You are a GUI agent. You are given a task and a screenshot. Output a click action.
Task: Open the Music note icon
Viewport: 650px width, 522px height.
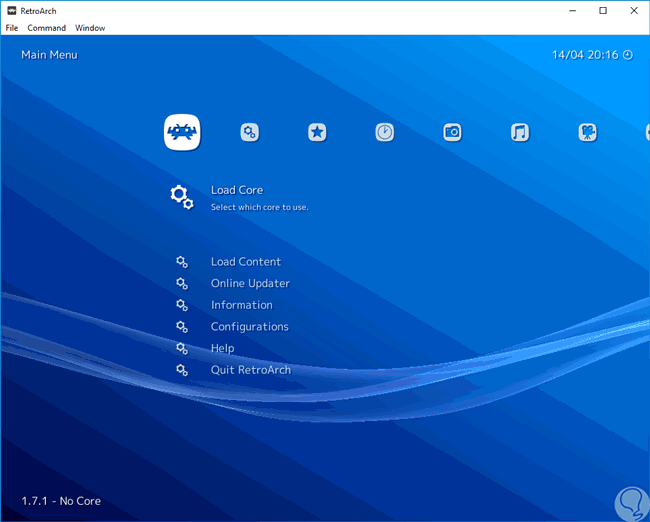click(x=520, y=132)
